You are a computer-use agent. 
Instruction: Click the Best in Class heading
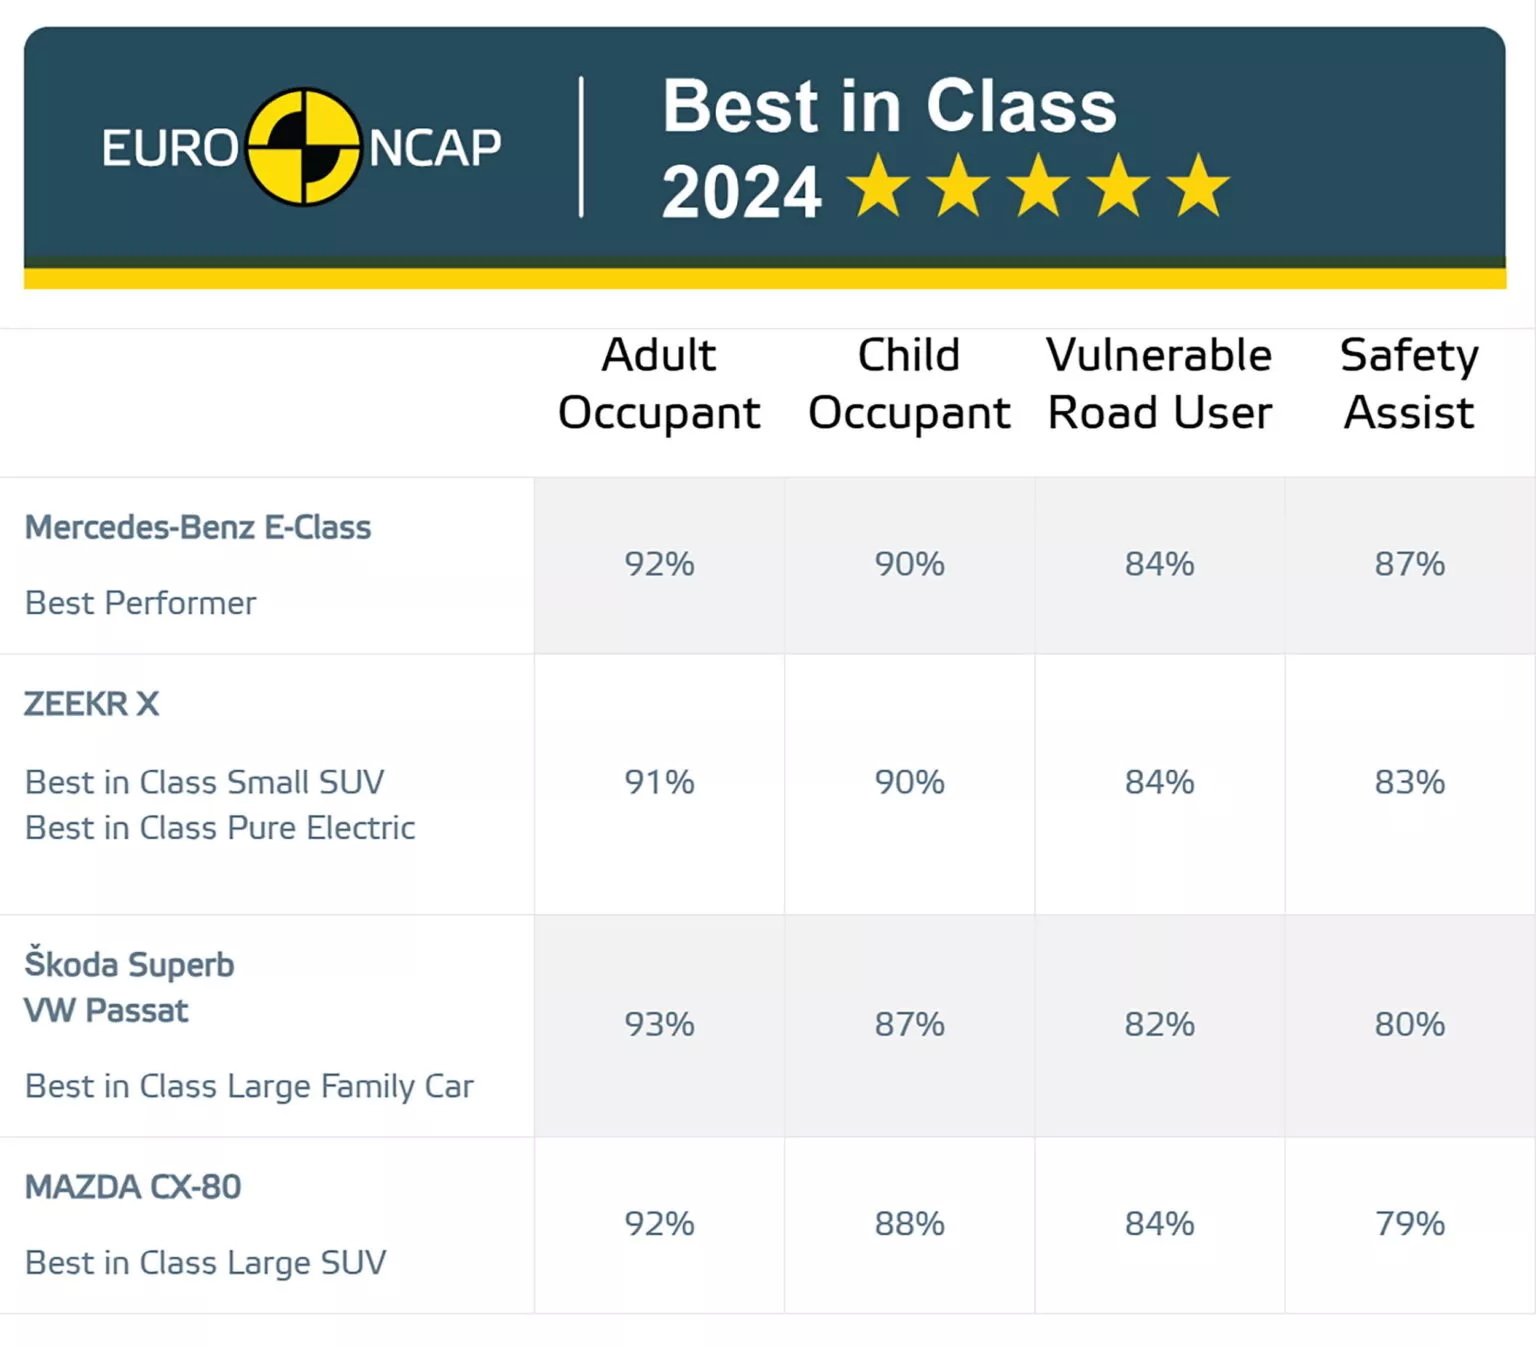[x=889, y=106]
